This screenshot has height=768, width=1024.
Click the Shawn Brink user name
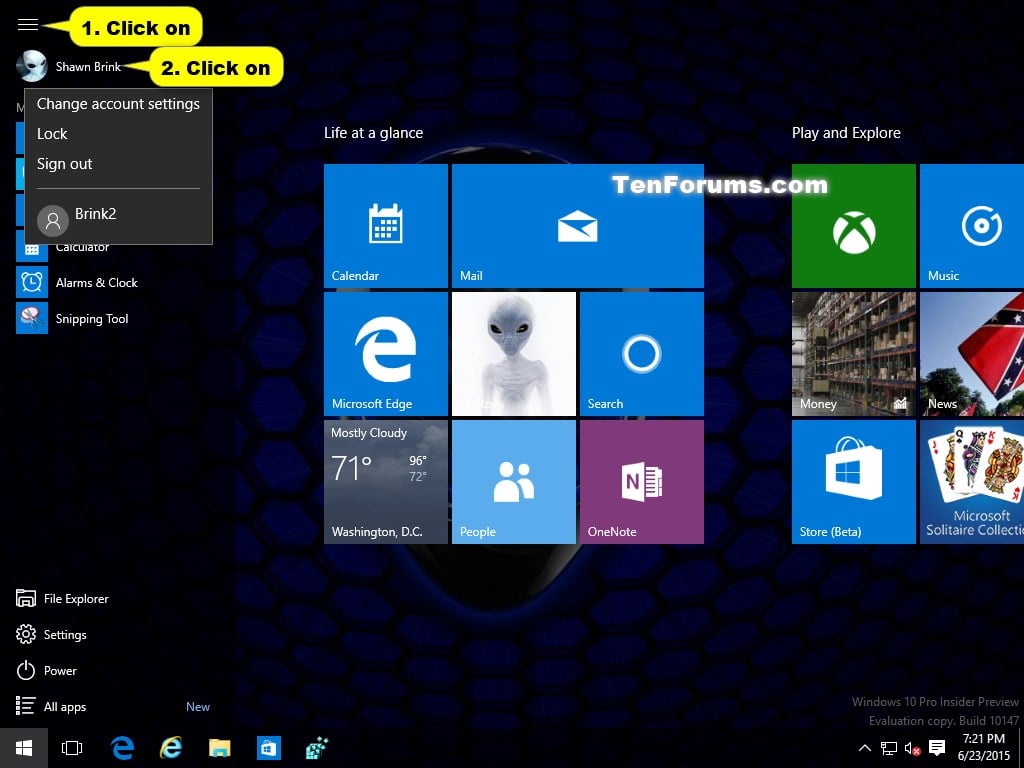pyautogui.click(x=88, y=67)
